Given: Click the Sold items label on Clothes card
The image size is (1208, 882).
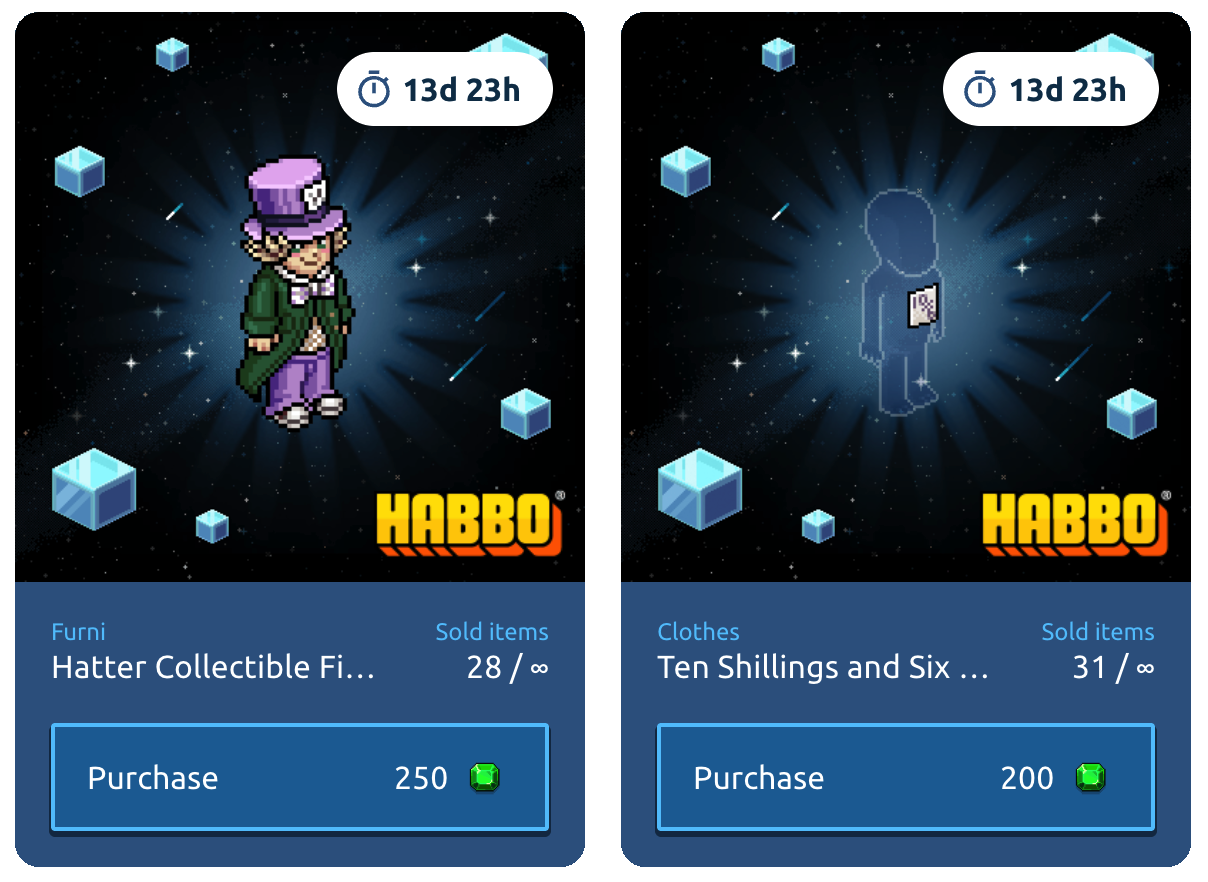Looking at the screenshot, I should 1098,632.
